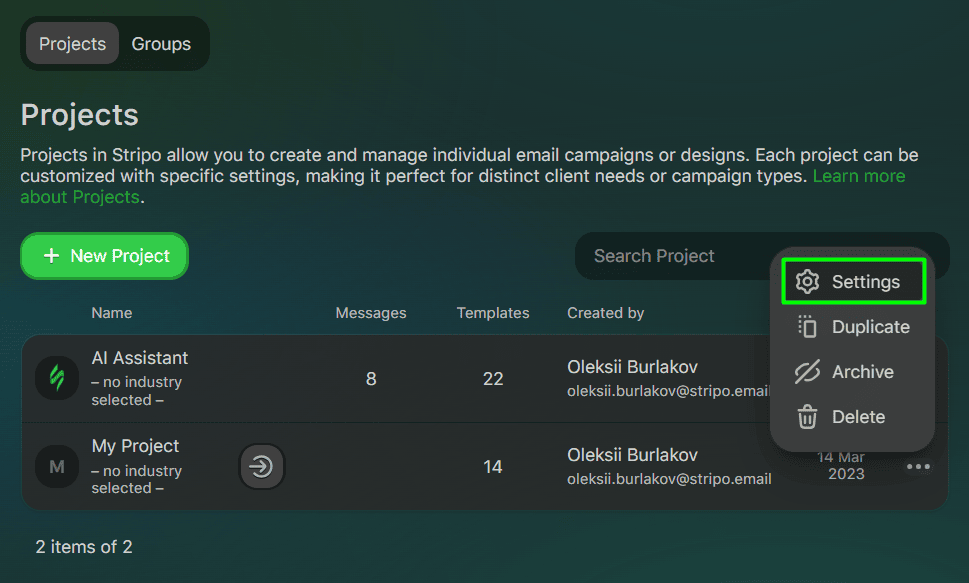Click no industry selected under My Project
Viewport: 969px width, 583px height.
click(x=137, y=479)
